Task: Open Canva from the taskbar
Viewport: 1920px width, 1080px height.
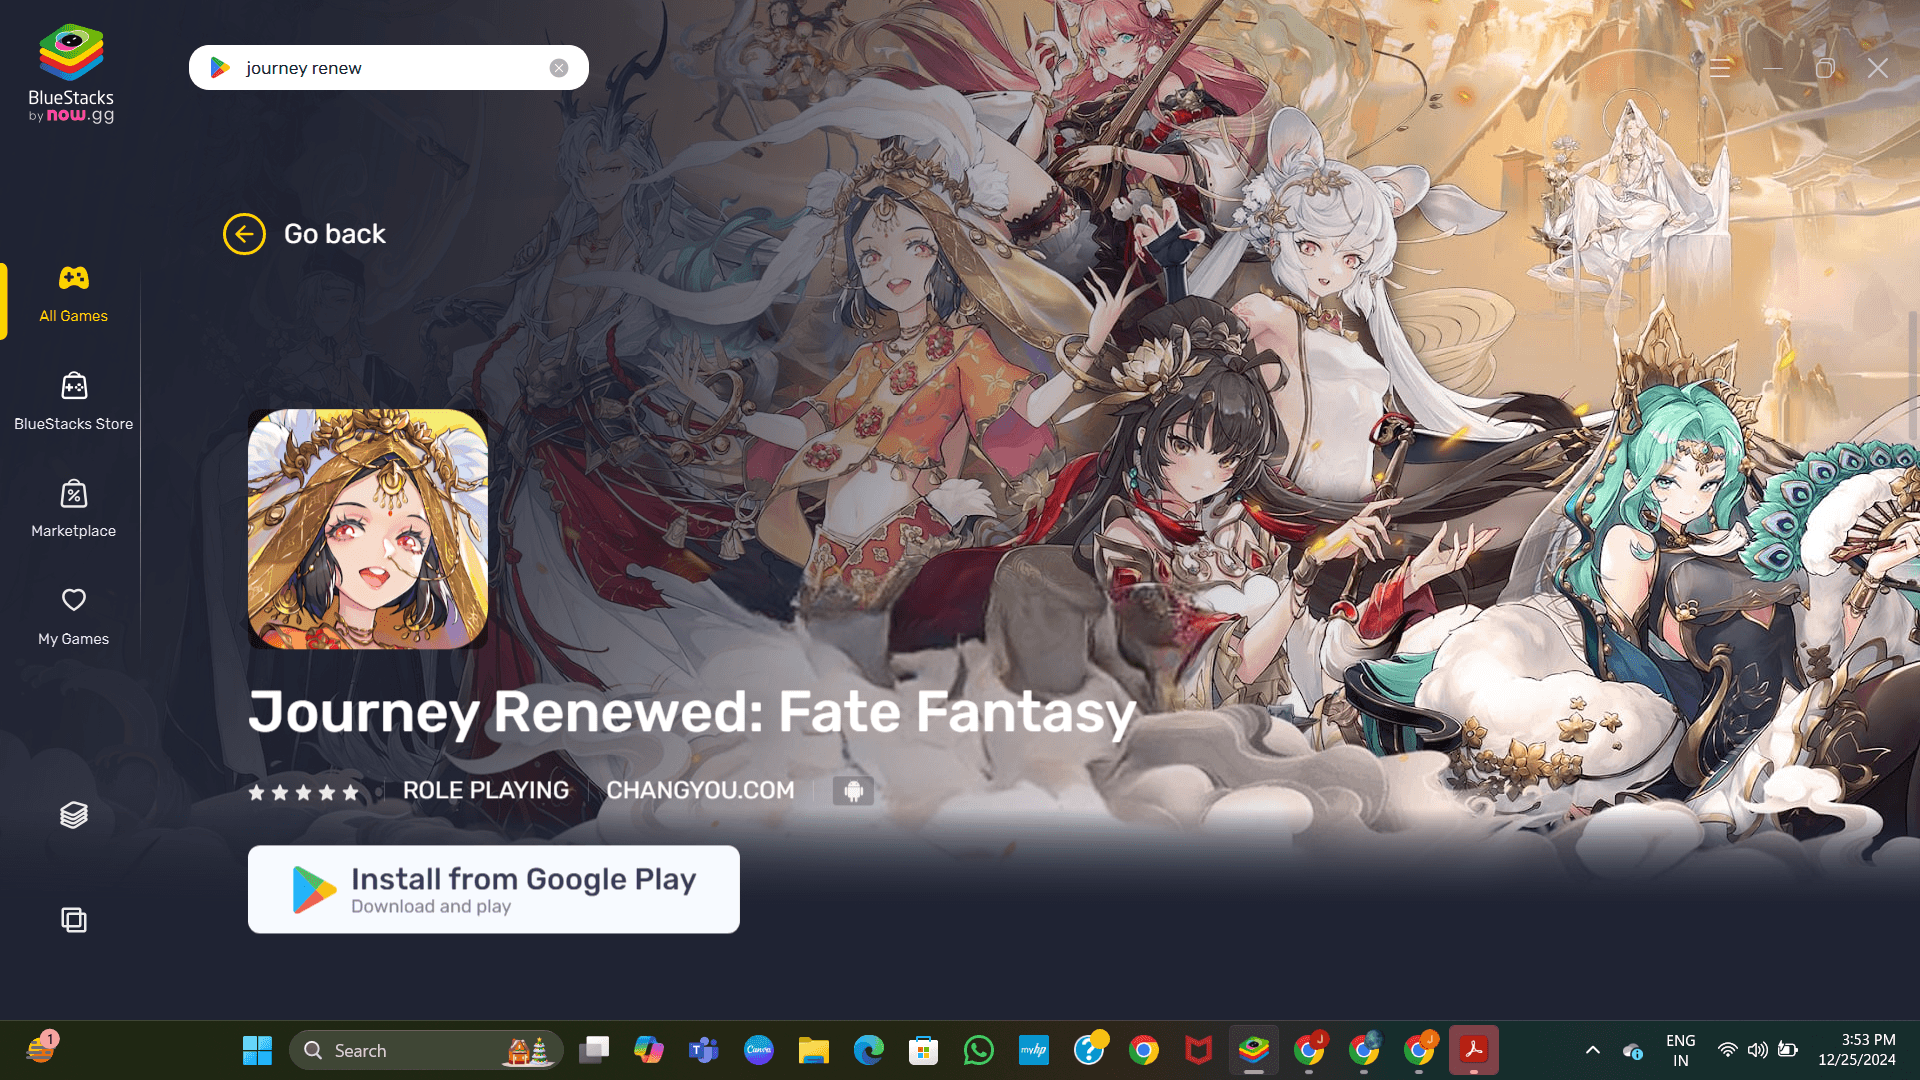Action: pos(759,1050)
